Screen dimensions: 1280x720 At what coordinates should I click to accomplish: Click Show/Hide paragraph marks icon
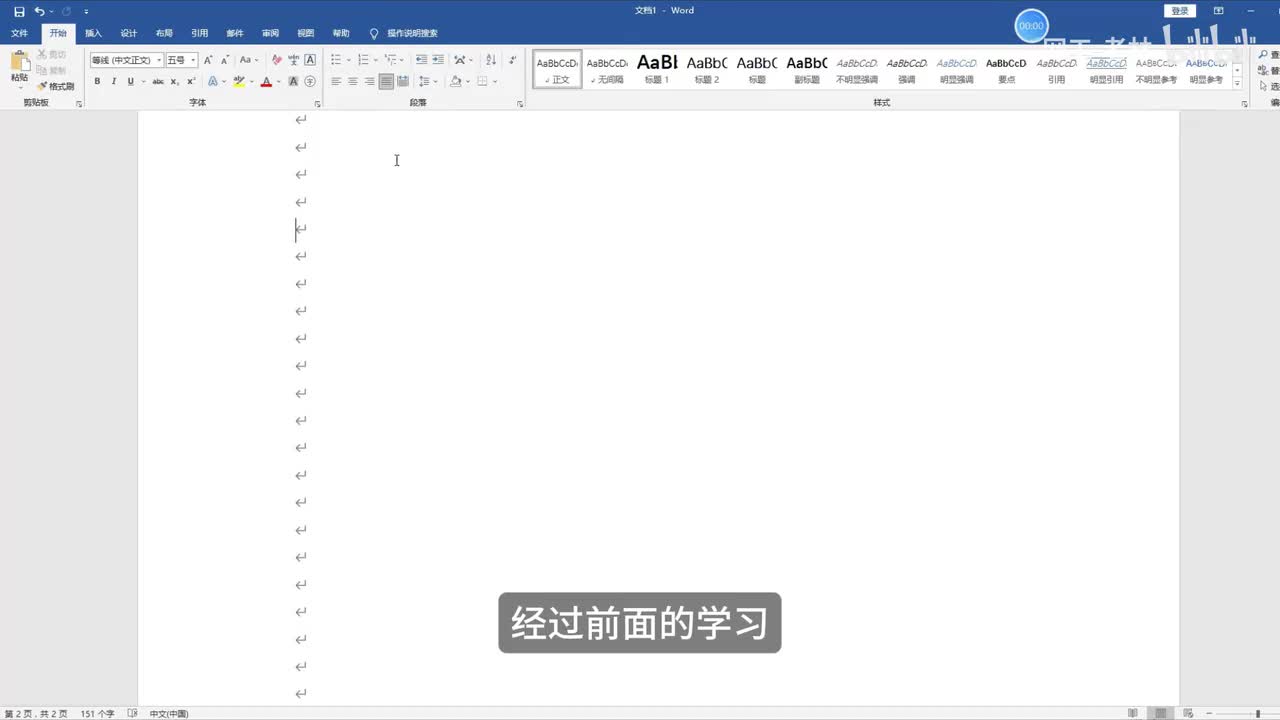click(513, 60)
